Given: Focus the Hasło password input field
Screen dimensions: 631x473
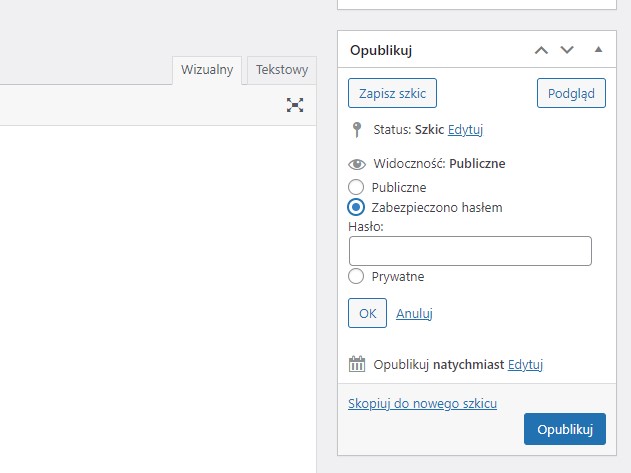Looking at the screenshot, I should pos(470,251).
